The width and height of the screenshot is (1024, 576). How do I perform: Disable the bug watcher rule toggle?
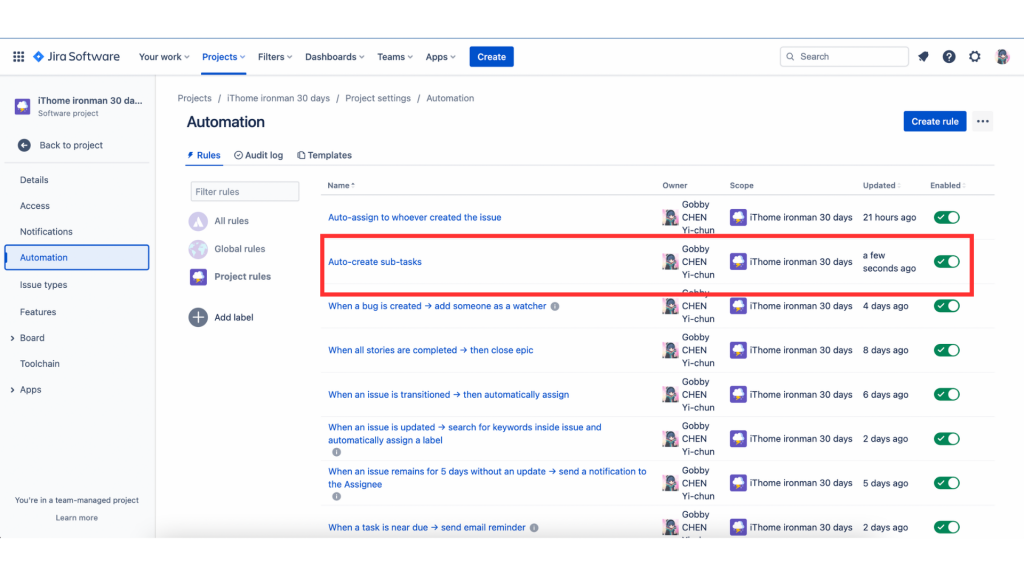click(946, 306)
